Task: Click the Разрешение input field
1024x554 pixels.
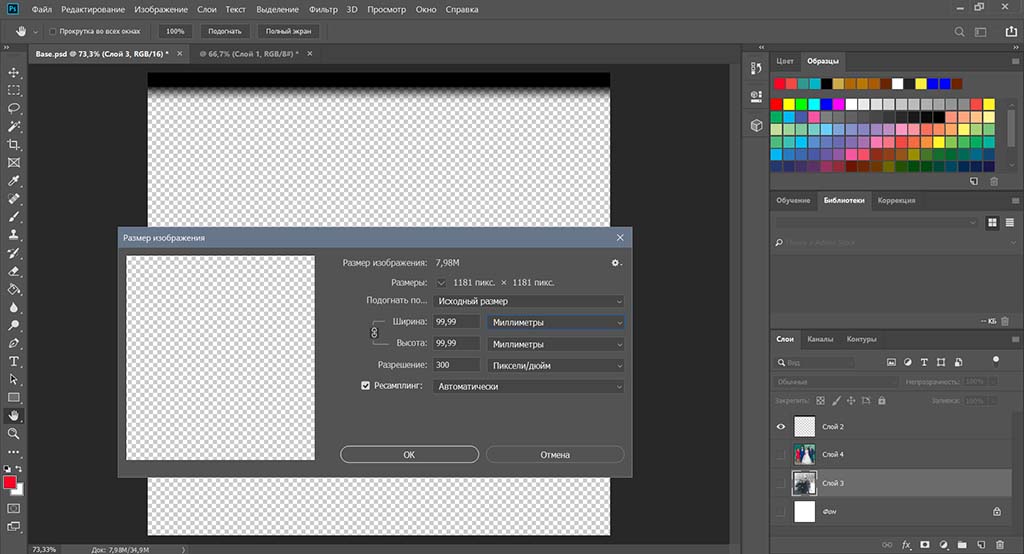Action: 457,365
